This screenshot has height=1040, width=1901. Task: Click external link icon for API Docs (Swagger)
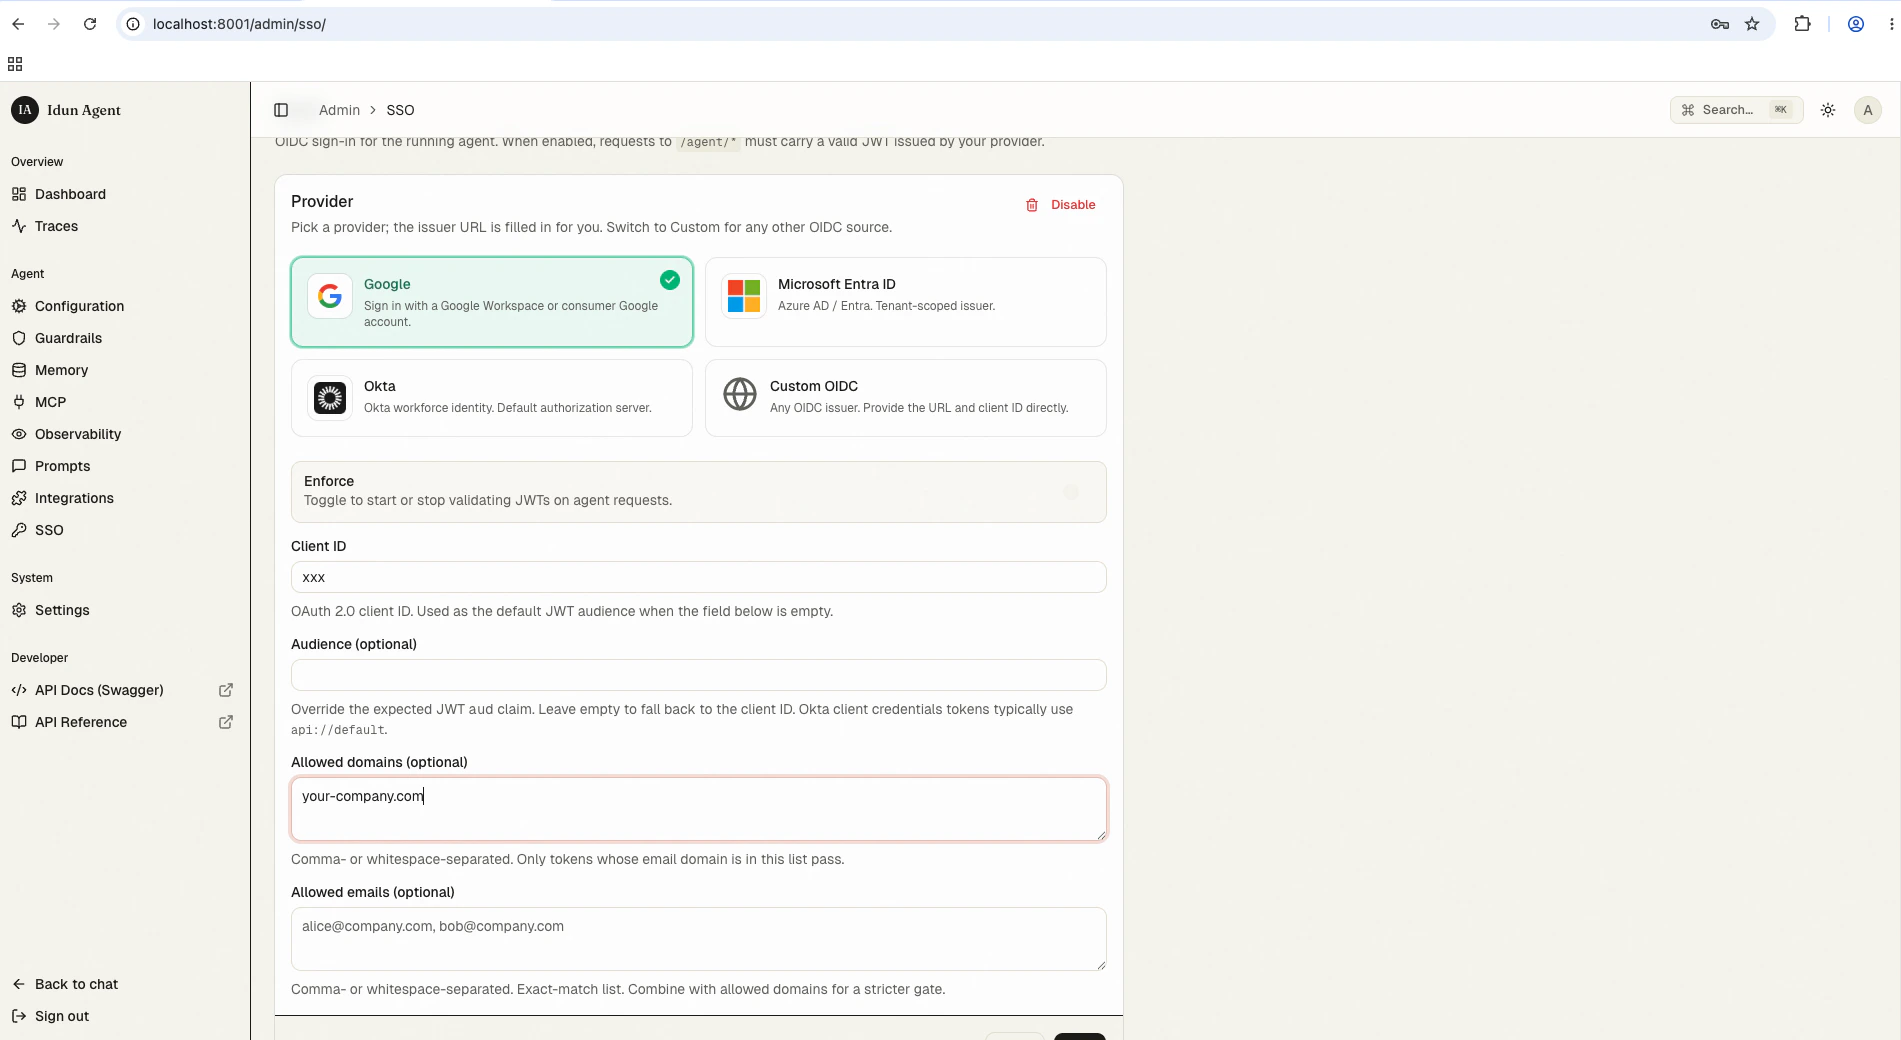[x=226, y=690]
